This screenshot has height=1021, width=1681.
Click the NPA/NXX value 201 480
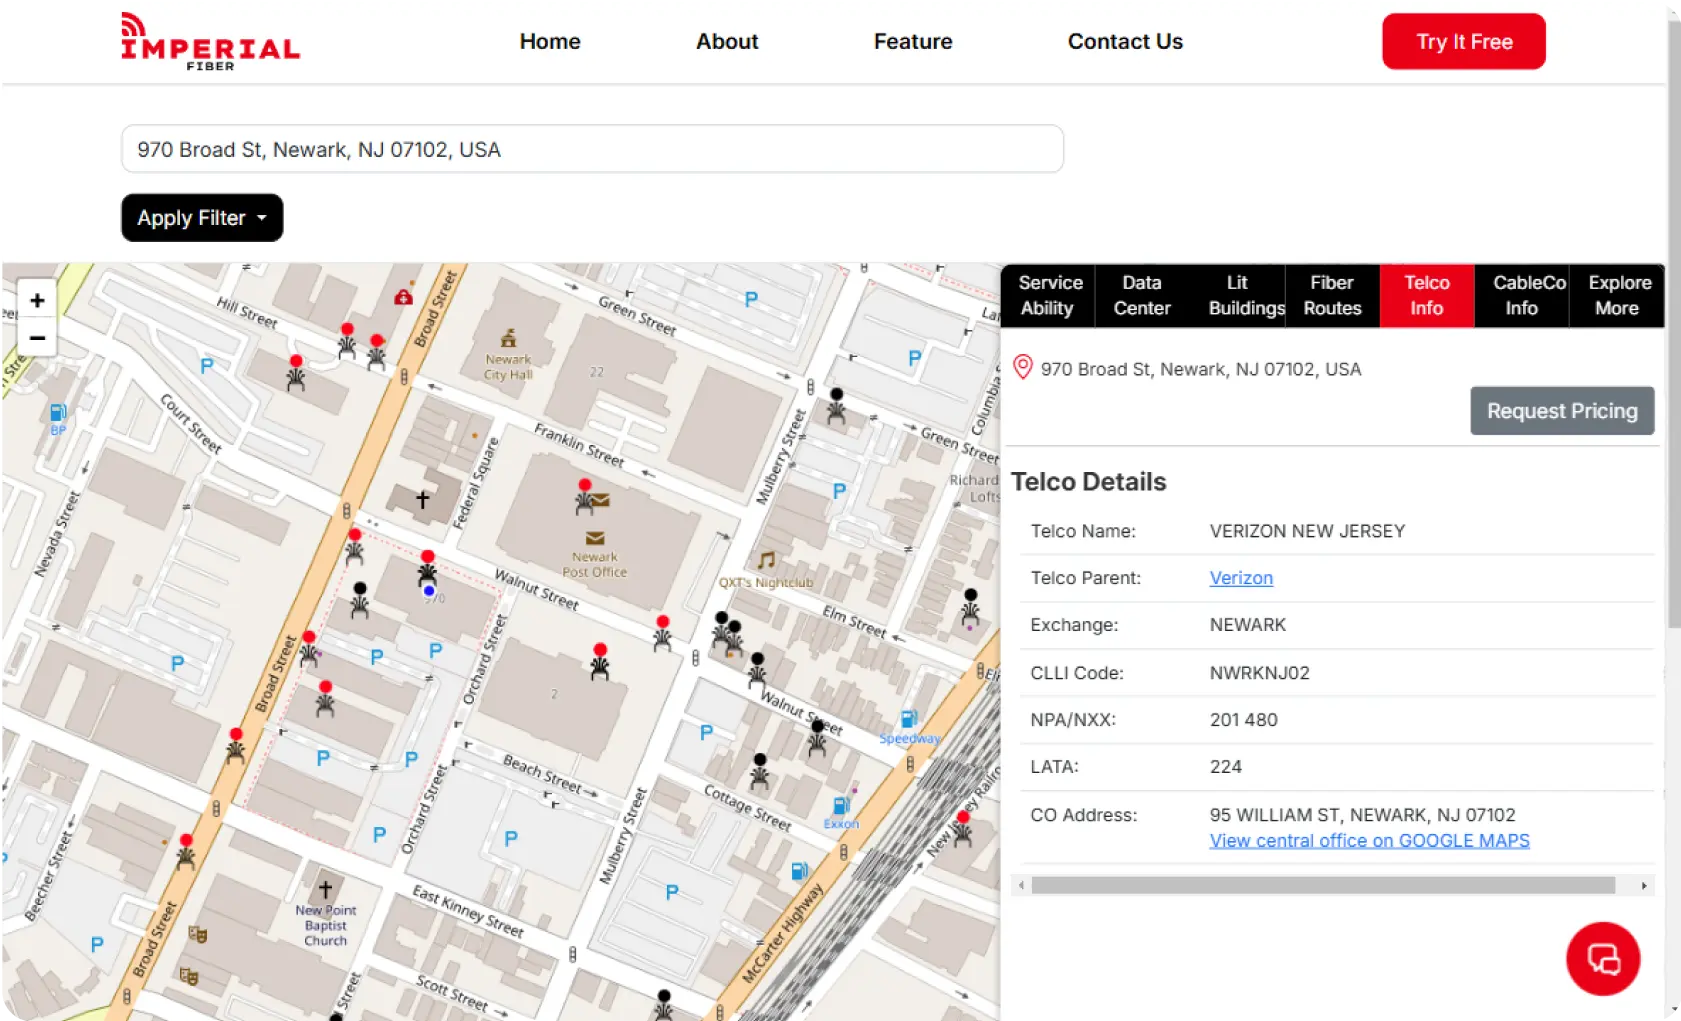[1243, 720]
